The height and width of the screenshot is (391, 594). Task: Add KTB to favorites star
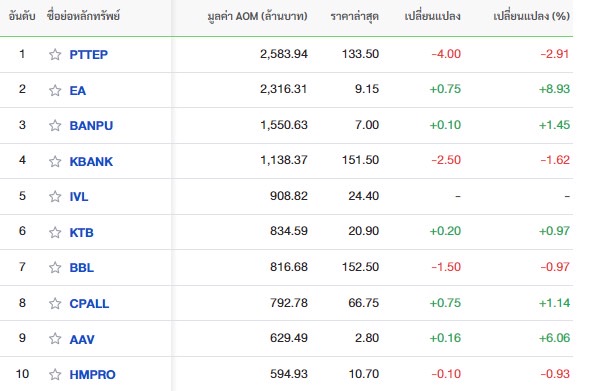click(x=55, y=232)
